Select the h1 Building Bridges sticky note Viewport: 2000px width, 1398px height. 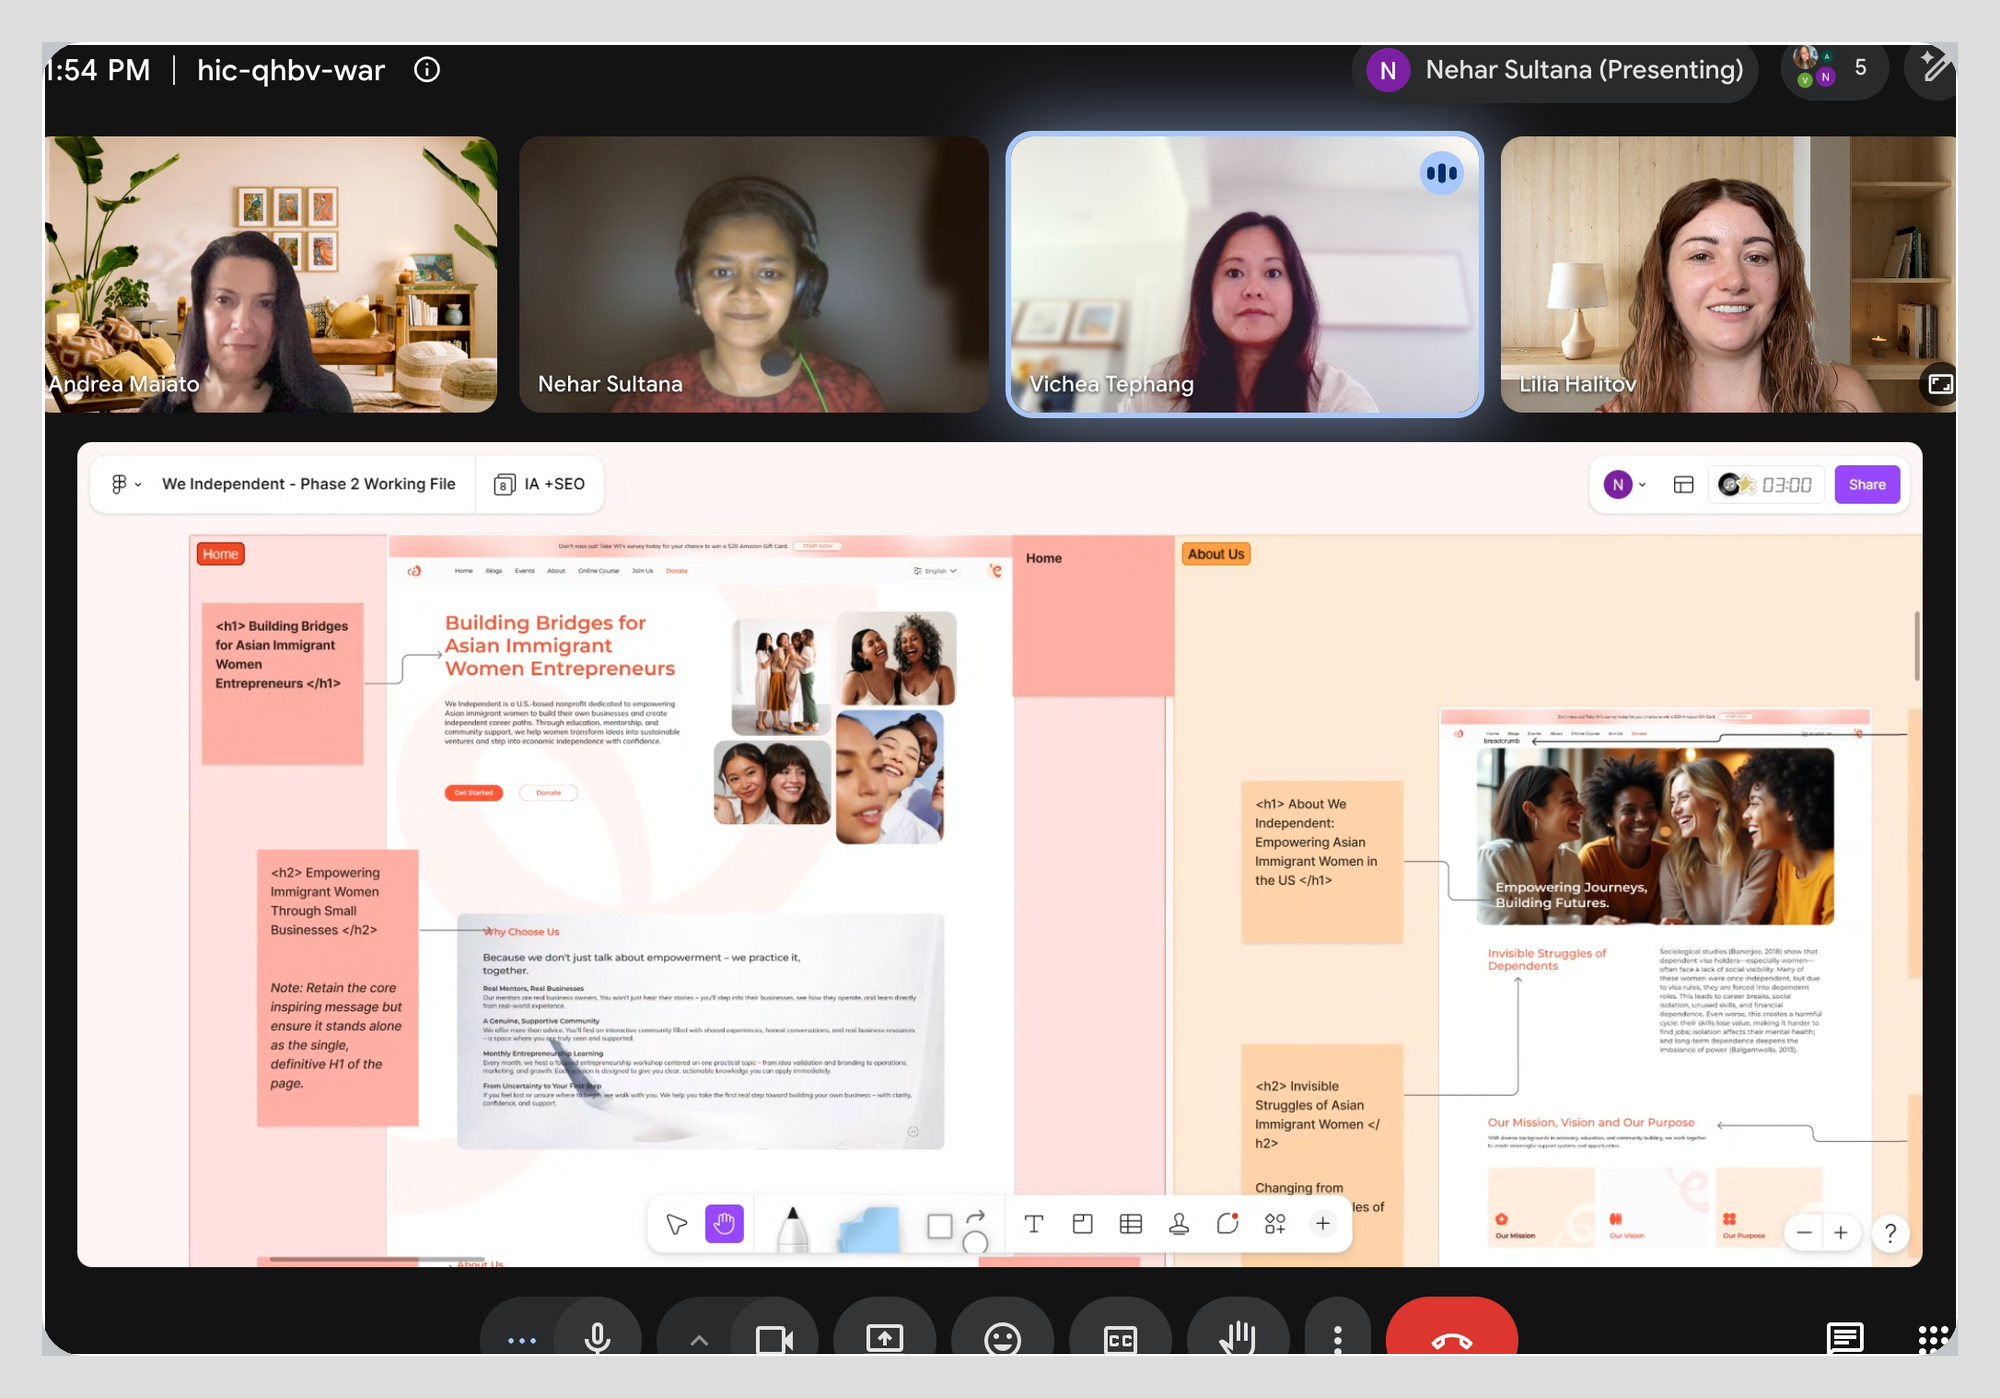(x=283, y=684)
